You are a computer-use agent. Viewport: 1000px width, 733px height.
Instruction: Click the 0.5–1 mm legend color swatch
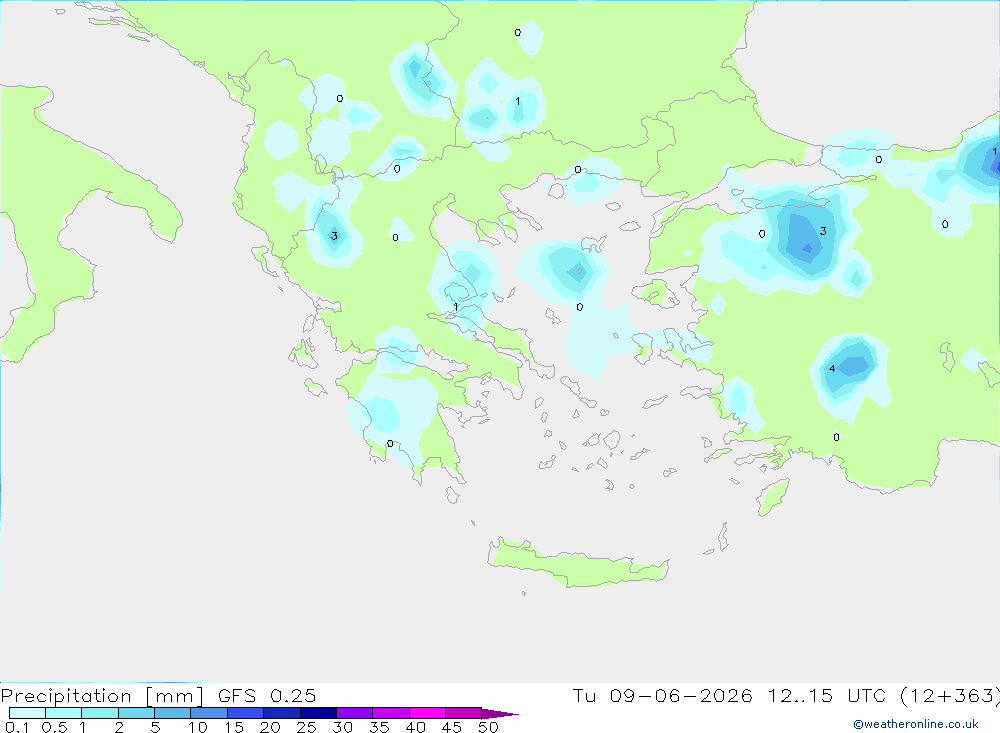pyautogui.click(x=63, y=713)
